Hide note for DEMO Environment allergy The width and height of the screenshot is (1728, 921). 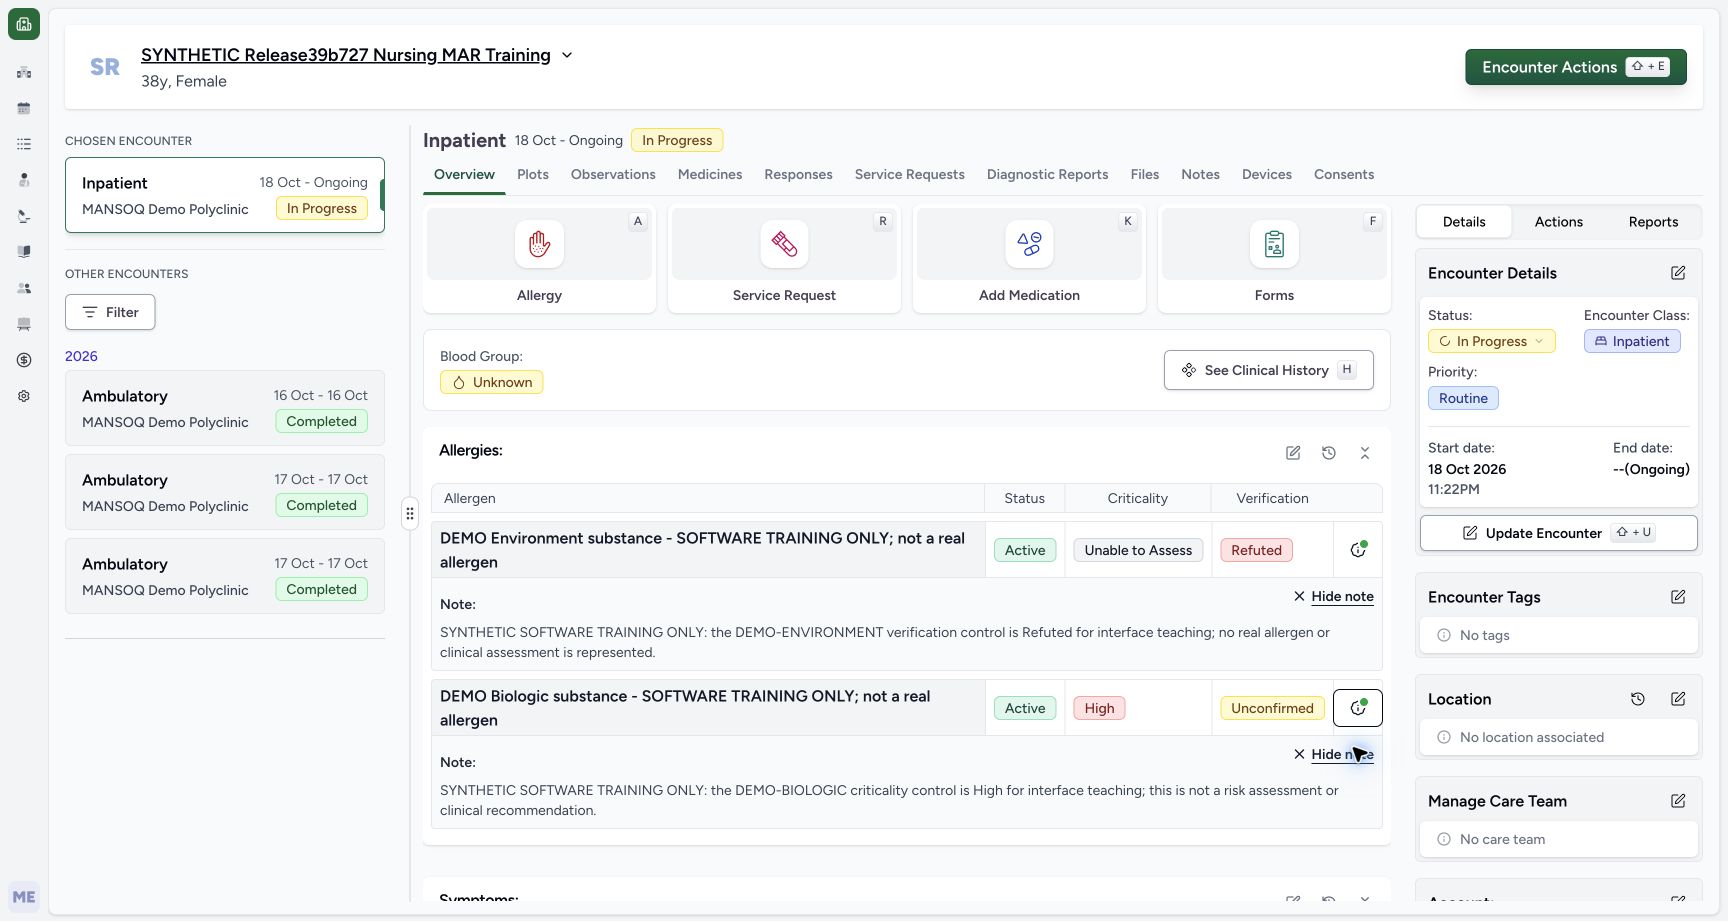coord(1334,596)
